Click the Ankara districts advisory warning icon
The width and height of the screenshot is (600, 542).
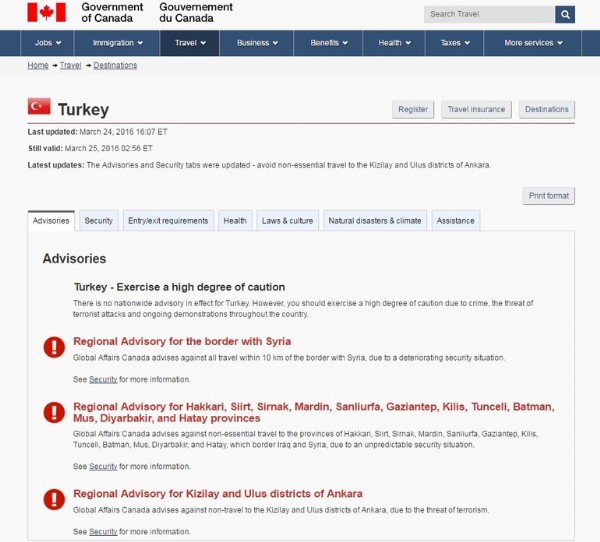(53, 499)
